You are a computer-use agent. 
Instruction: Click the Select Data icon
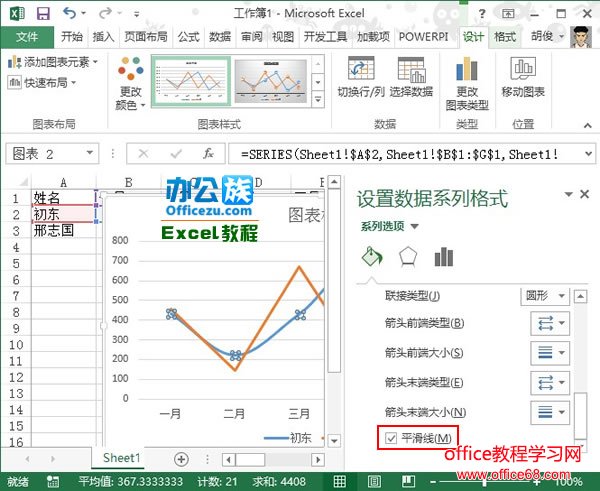pos(411,69)
